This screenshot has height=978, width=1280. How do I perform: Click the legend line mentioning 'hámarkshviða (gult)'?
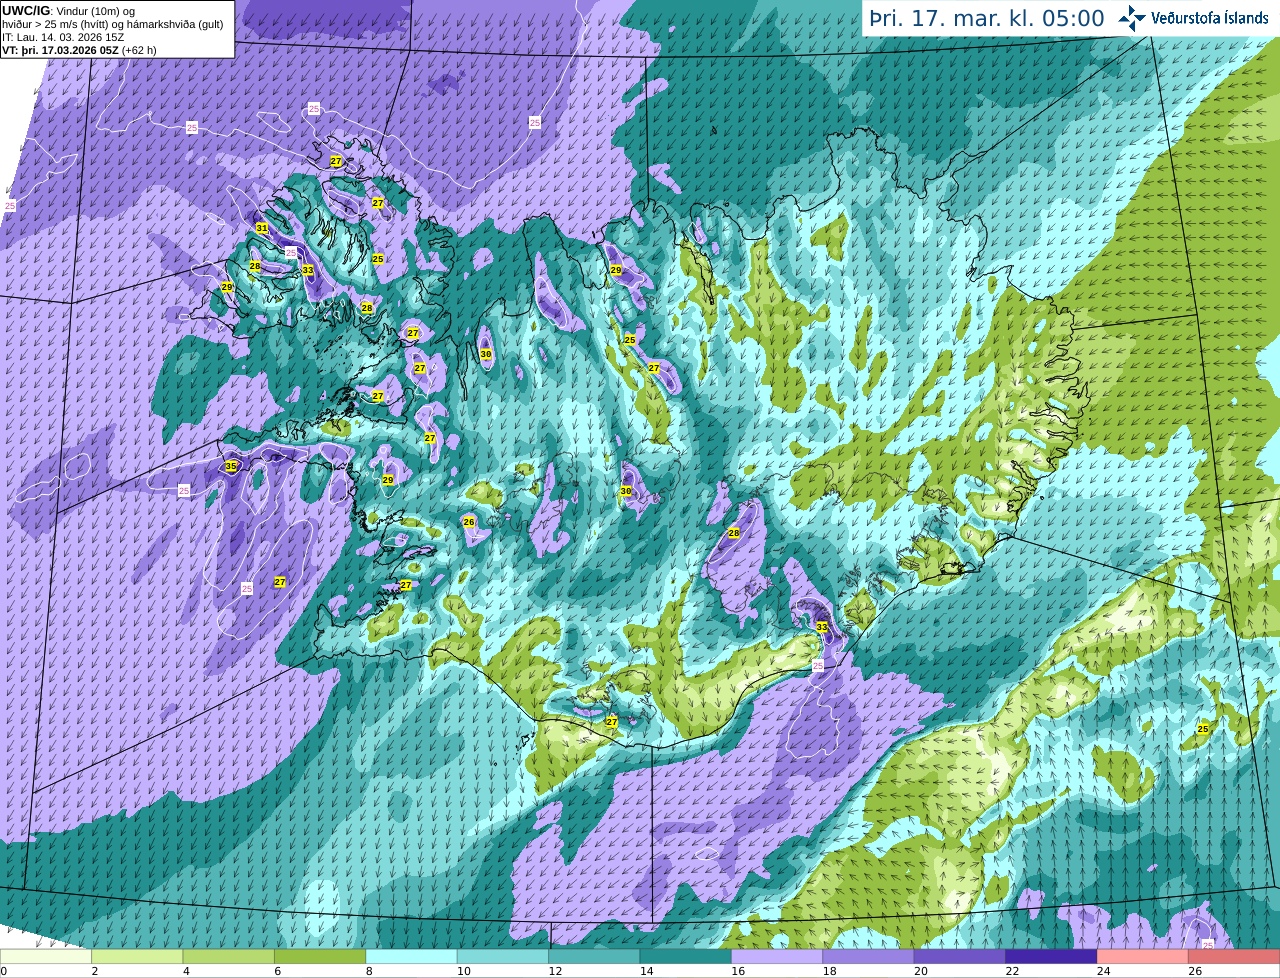click(112, 24)
